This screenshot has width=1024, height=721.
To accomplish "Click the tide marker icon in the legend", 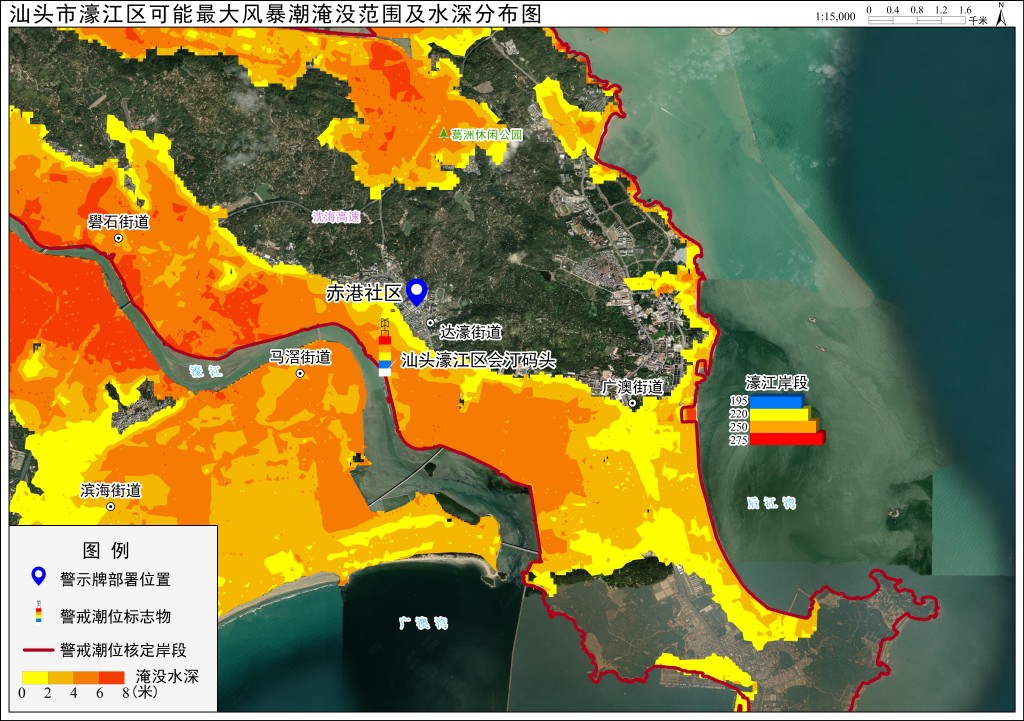I will 39,611.
